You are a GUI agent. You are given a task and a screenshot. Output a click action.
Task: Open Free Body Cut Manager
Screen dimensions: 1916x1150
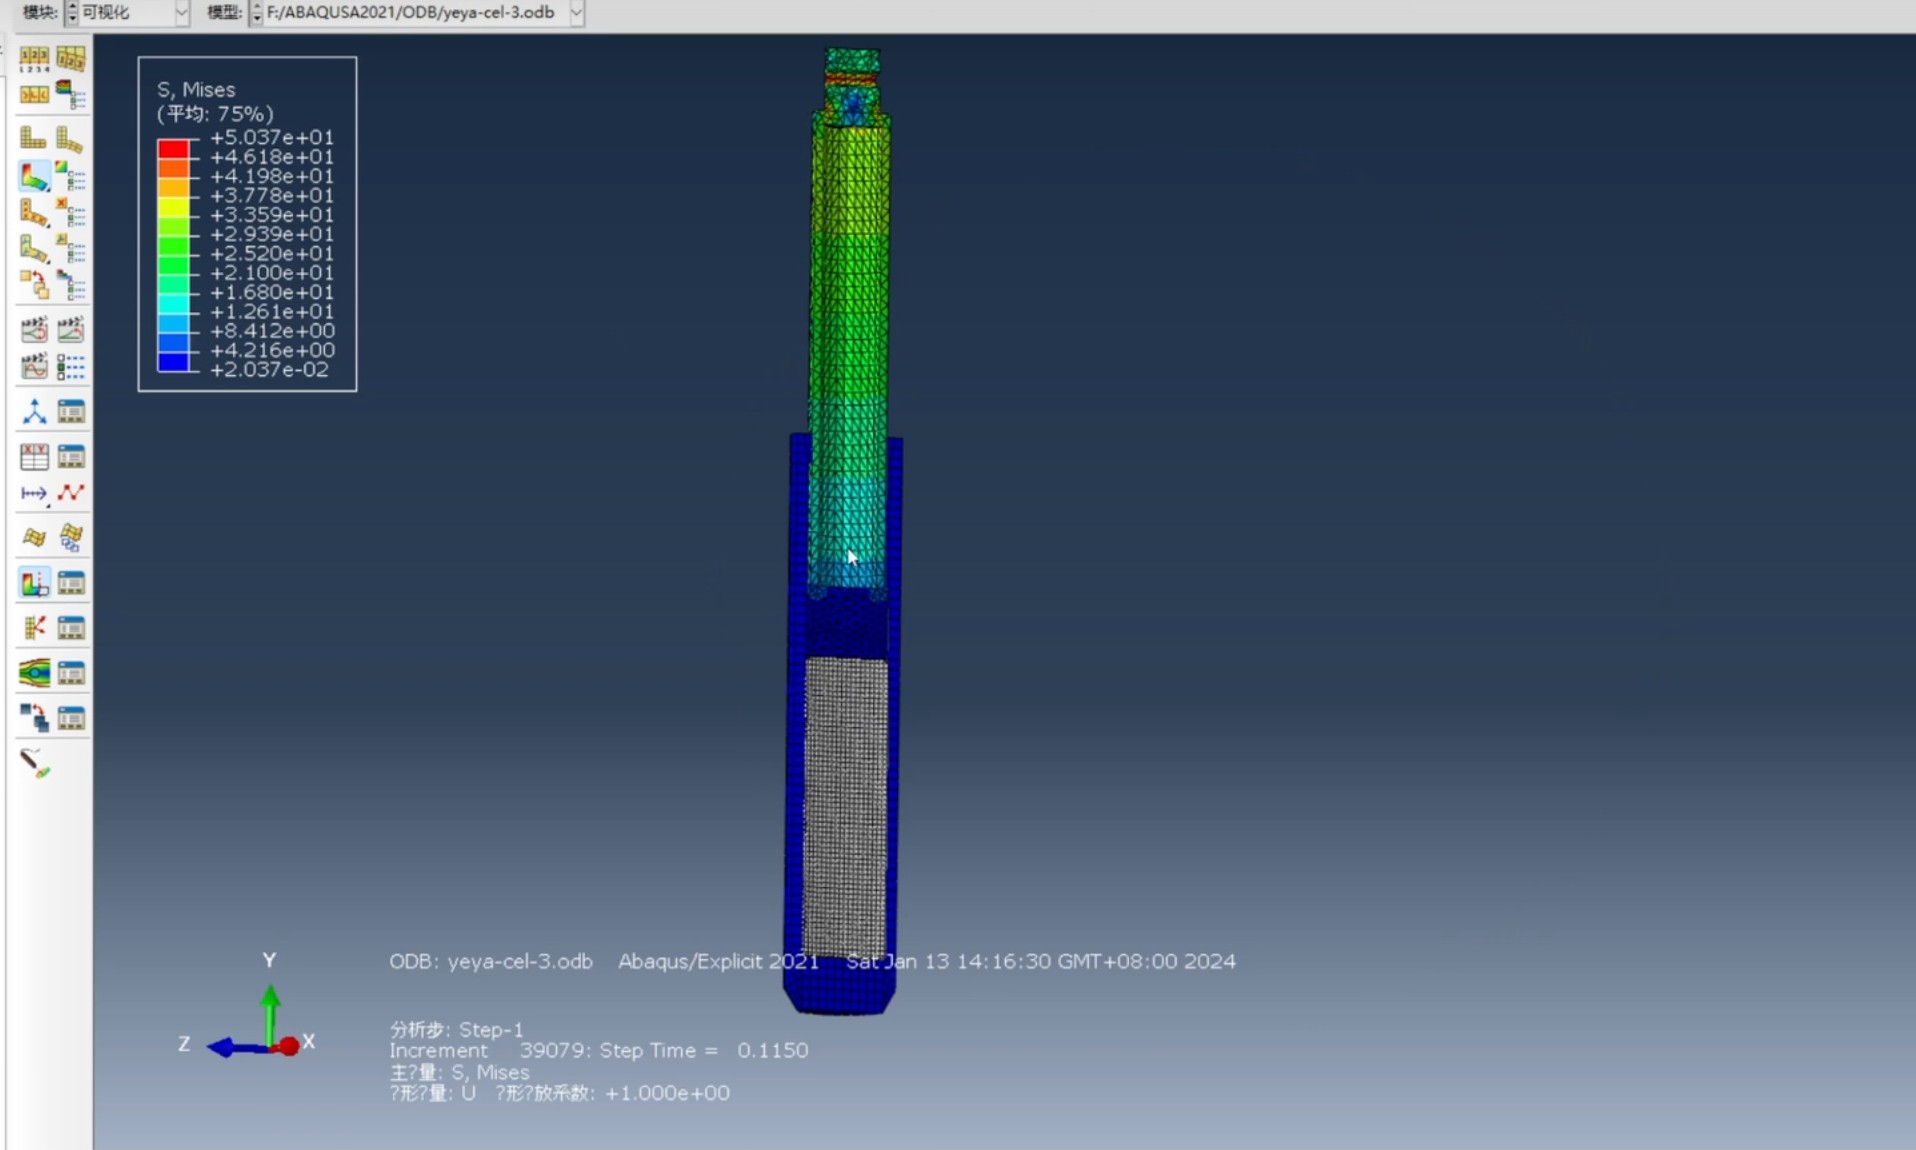(x=71, y=628)
